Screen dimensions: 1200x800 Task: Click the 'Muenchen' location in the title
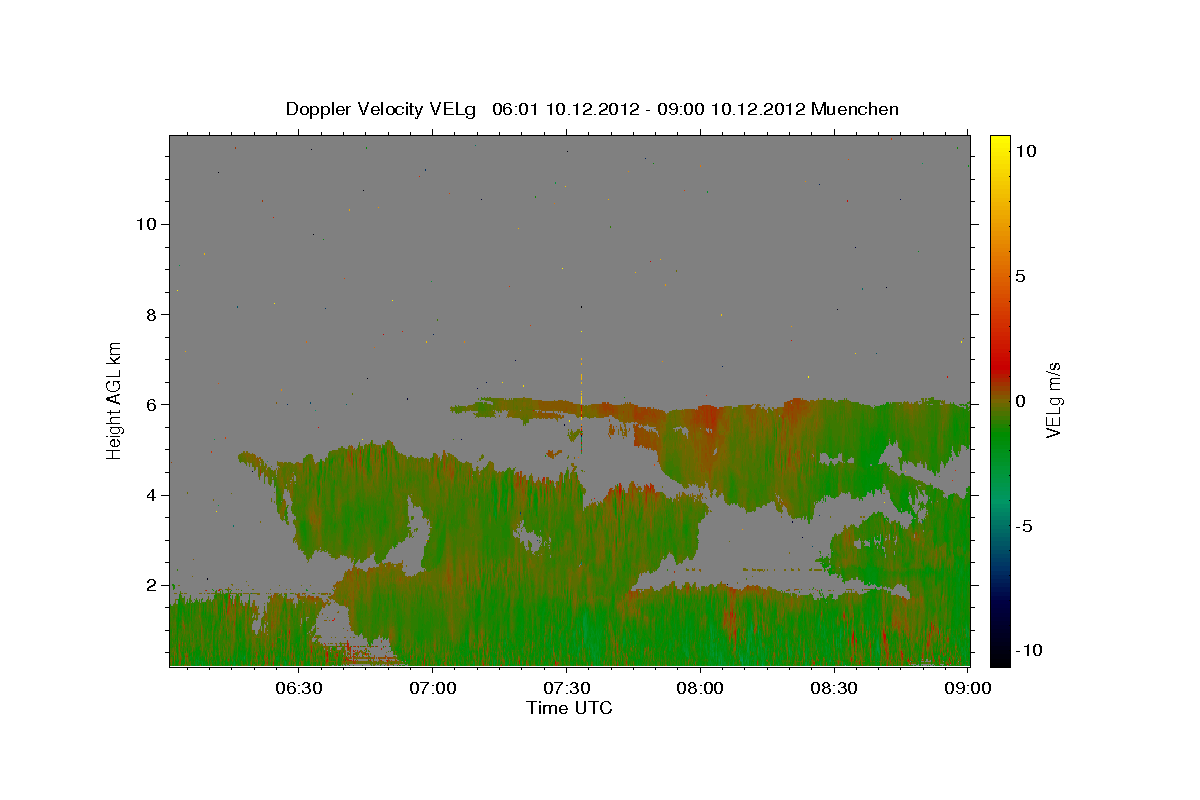point(855,109)
